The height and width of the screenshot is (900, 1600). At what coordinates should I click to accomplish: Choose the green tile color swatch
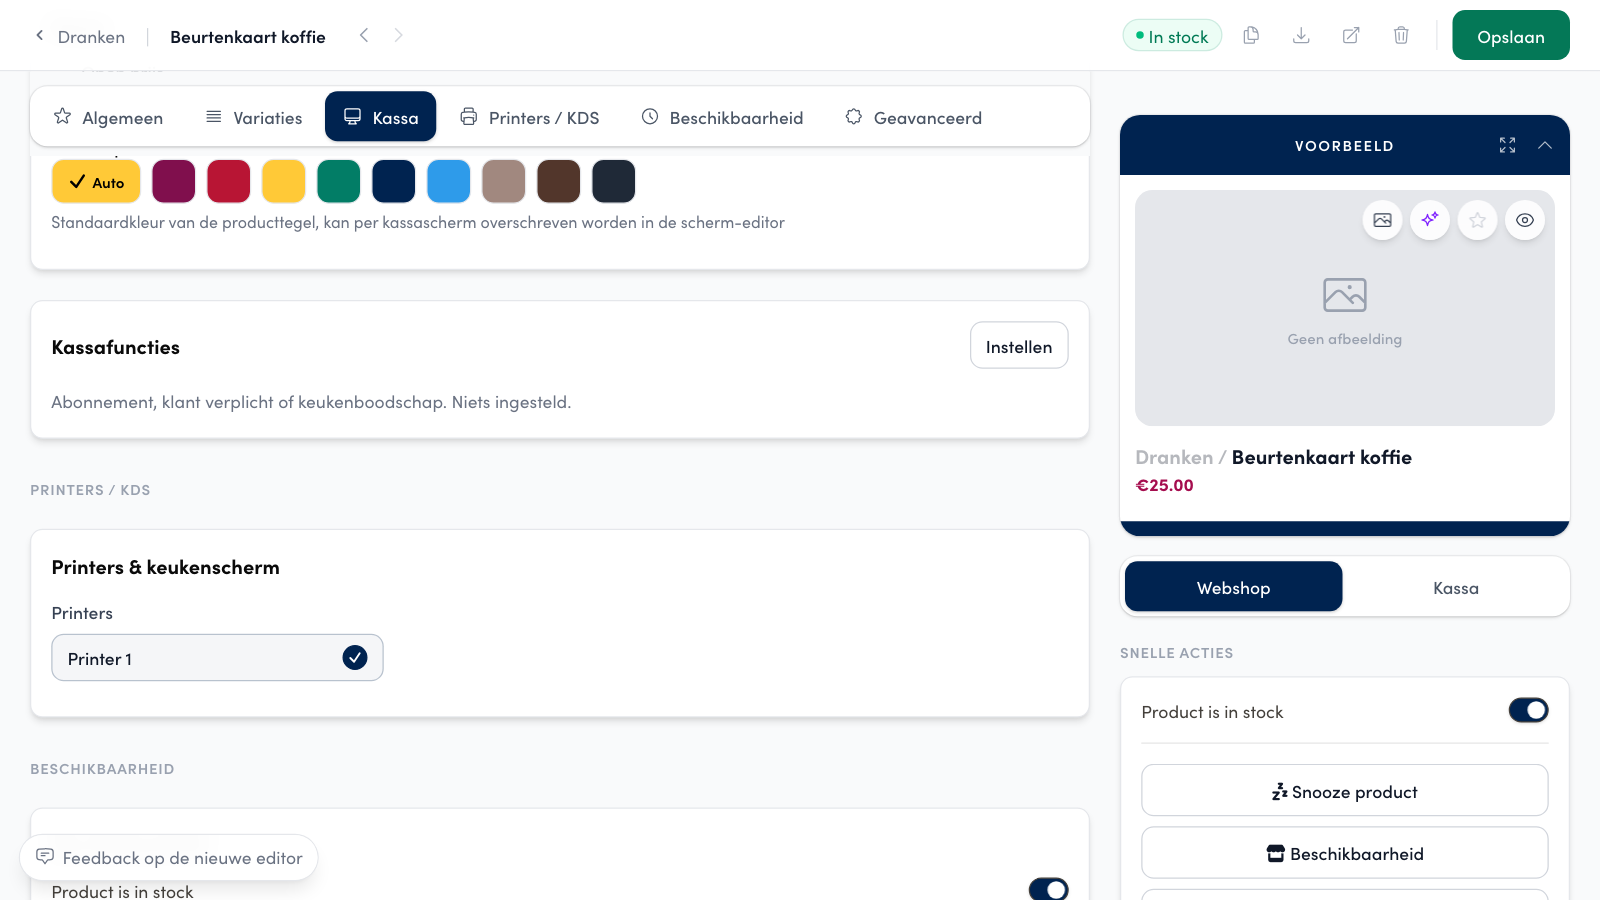pyautogui.click(x=339, y=182)
